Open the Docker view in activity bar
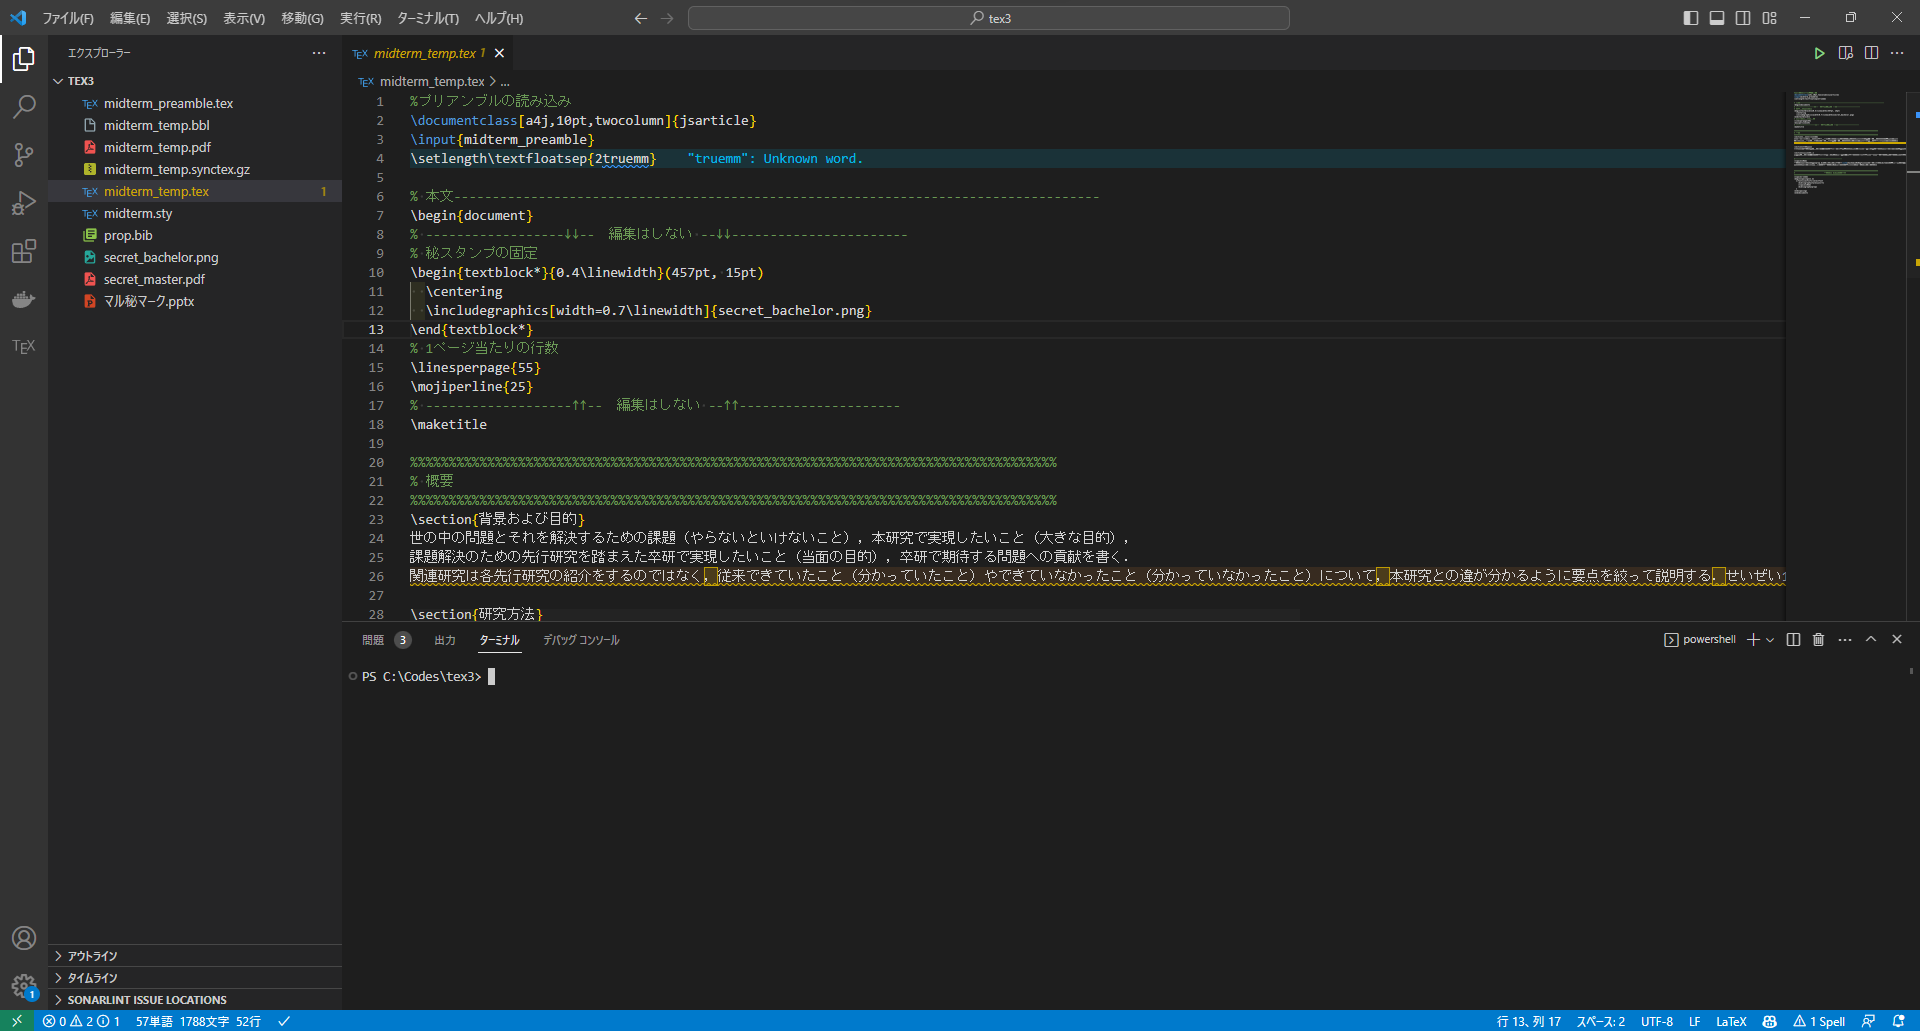Viewport: 1920px width, 1031px height. pos(24,299)
